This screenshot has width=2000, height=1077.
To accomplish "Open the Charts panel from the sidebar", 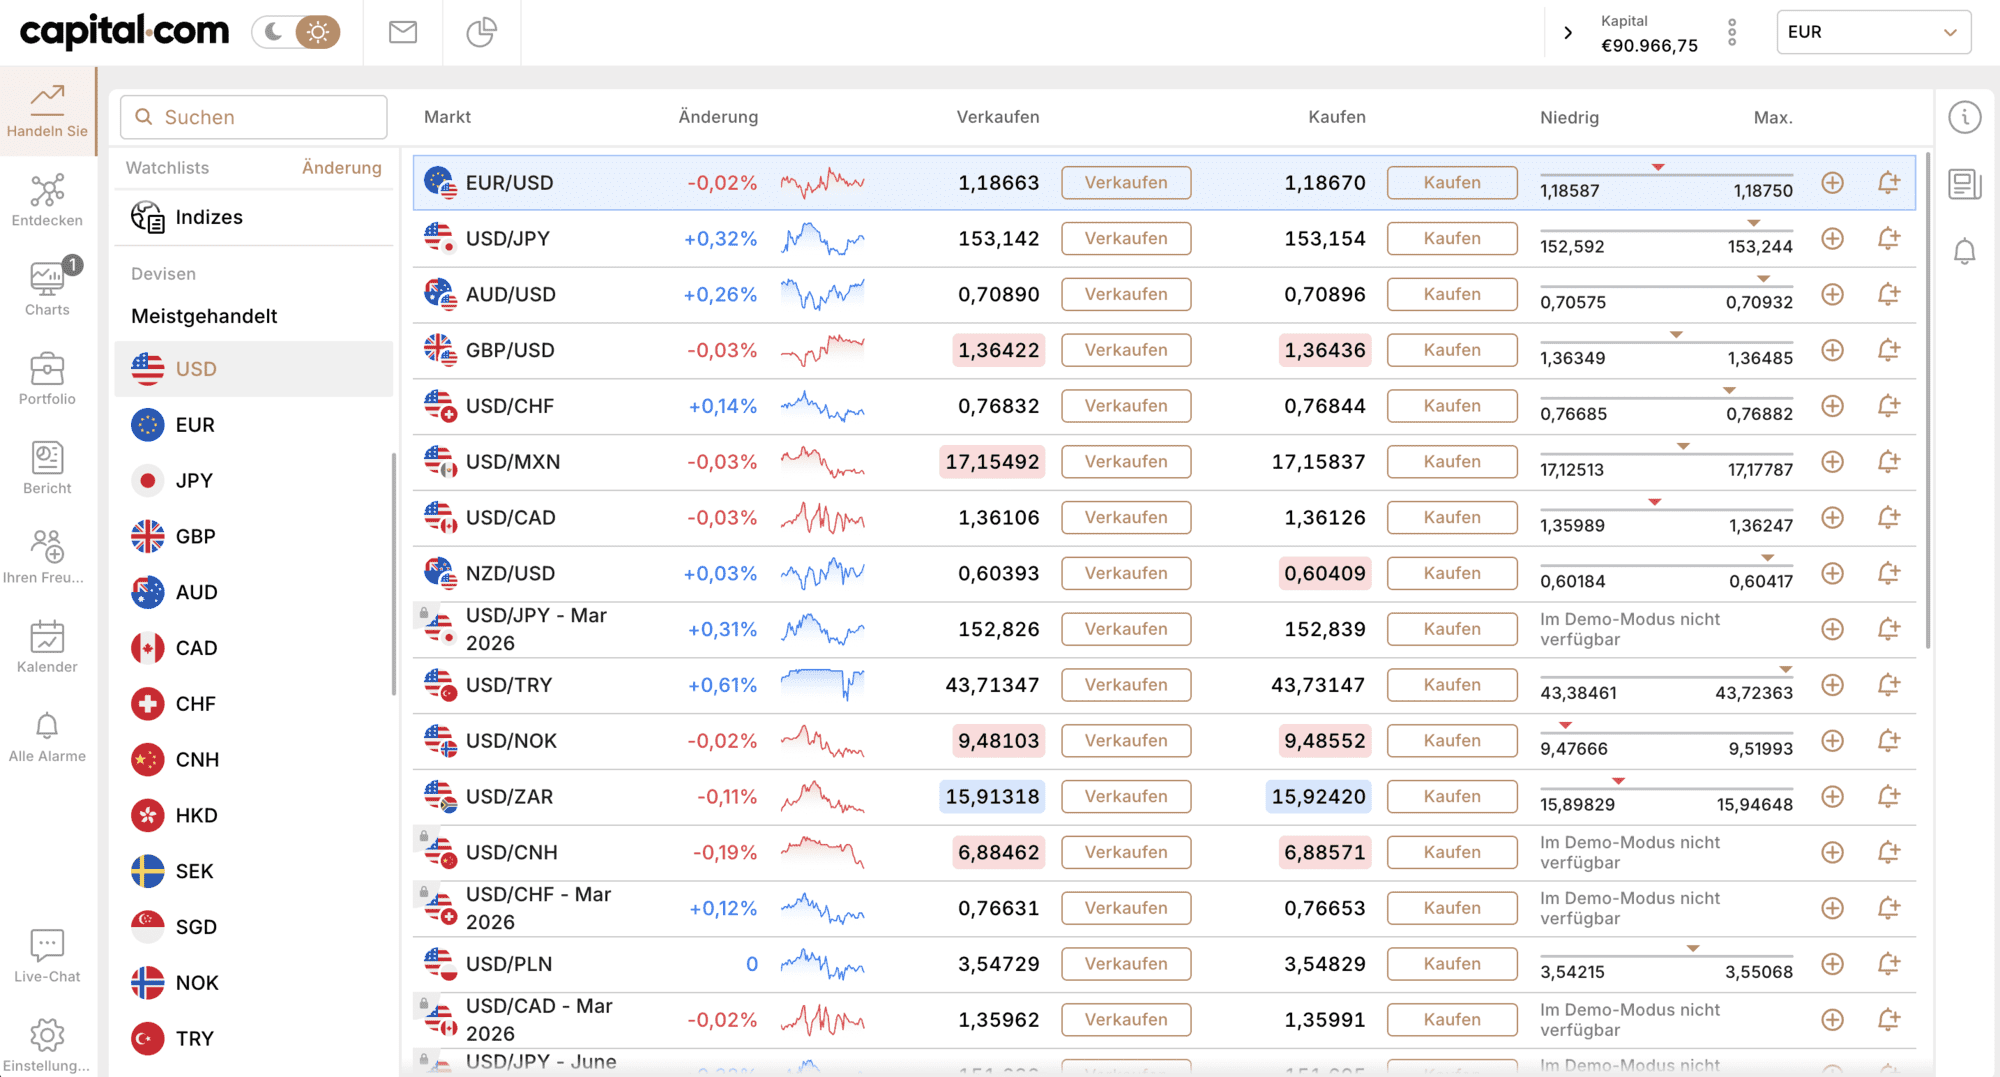I will [47, 287].
